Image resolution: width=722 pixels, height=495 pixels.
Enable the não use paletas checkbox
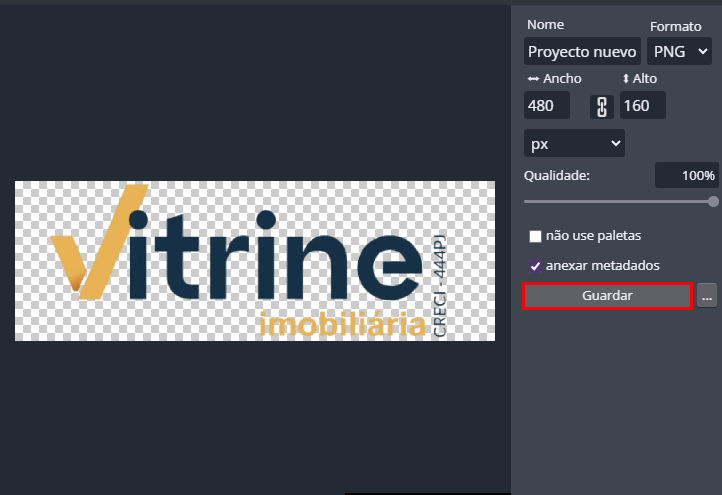(535, 236)
